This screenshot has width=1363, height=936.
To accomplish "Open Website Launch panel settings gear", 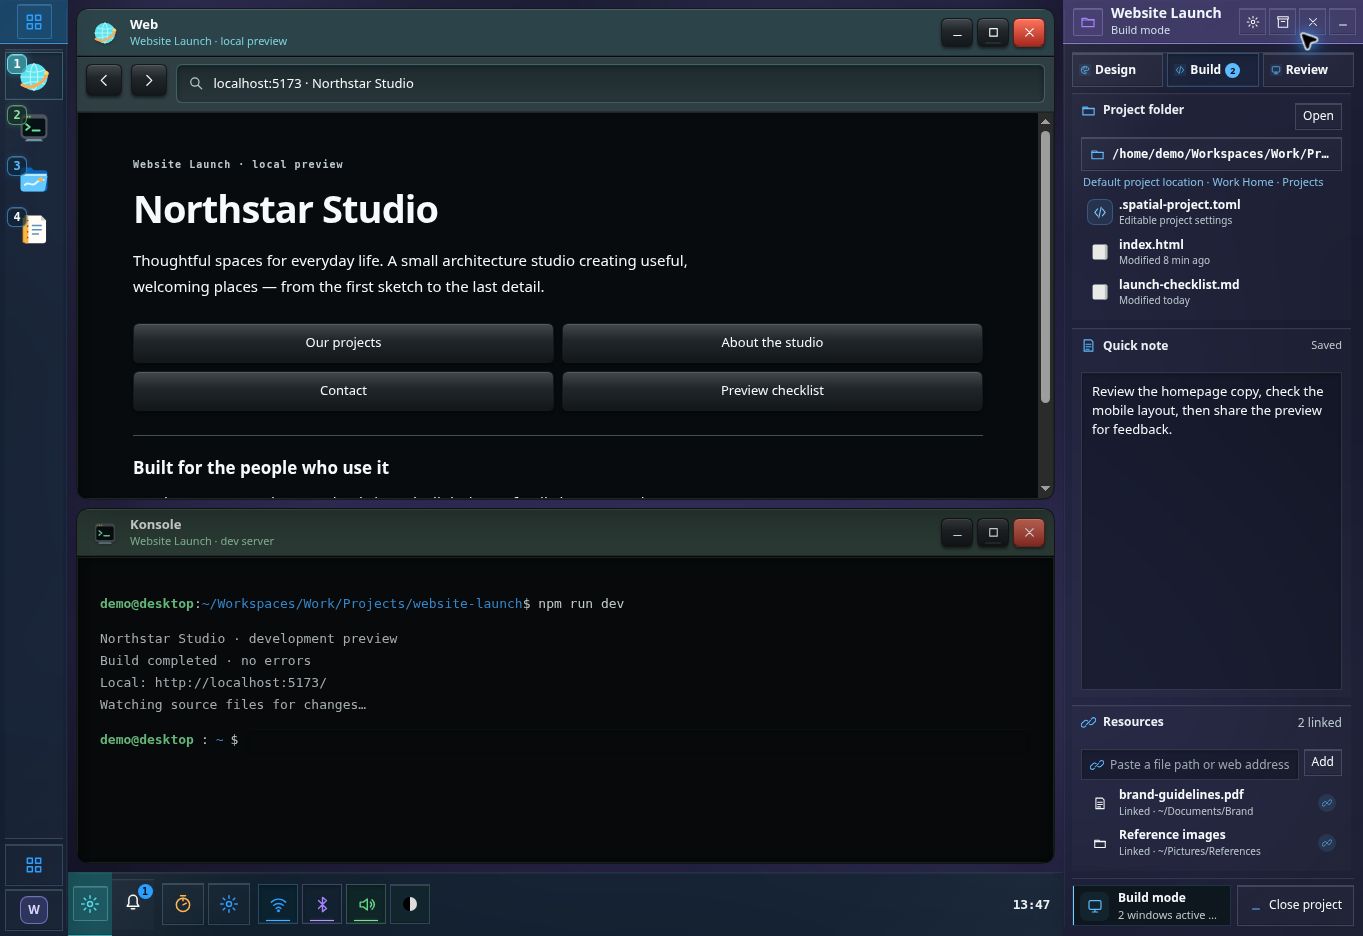I will point(1253,22).
